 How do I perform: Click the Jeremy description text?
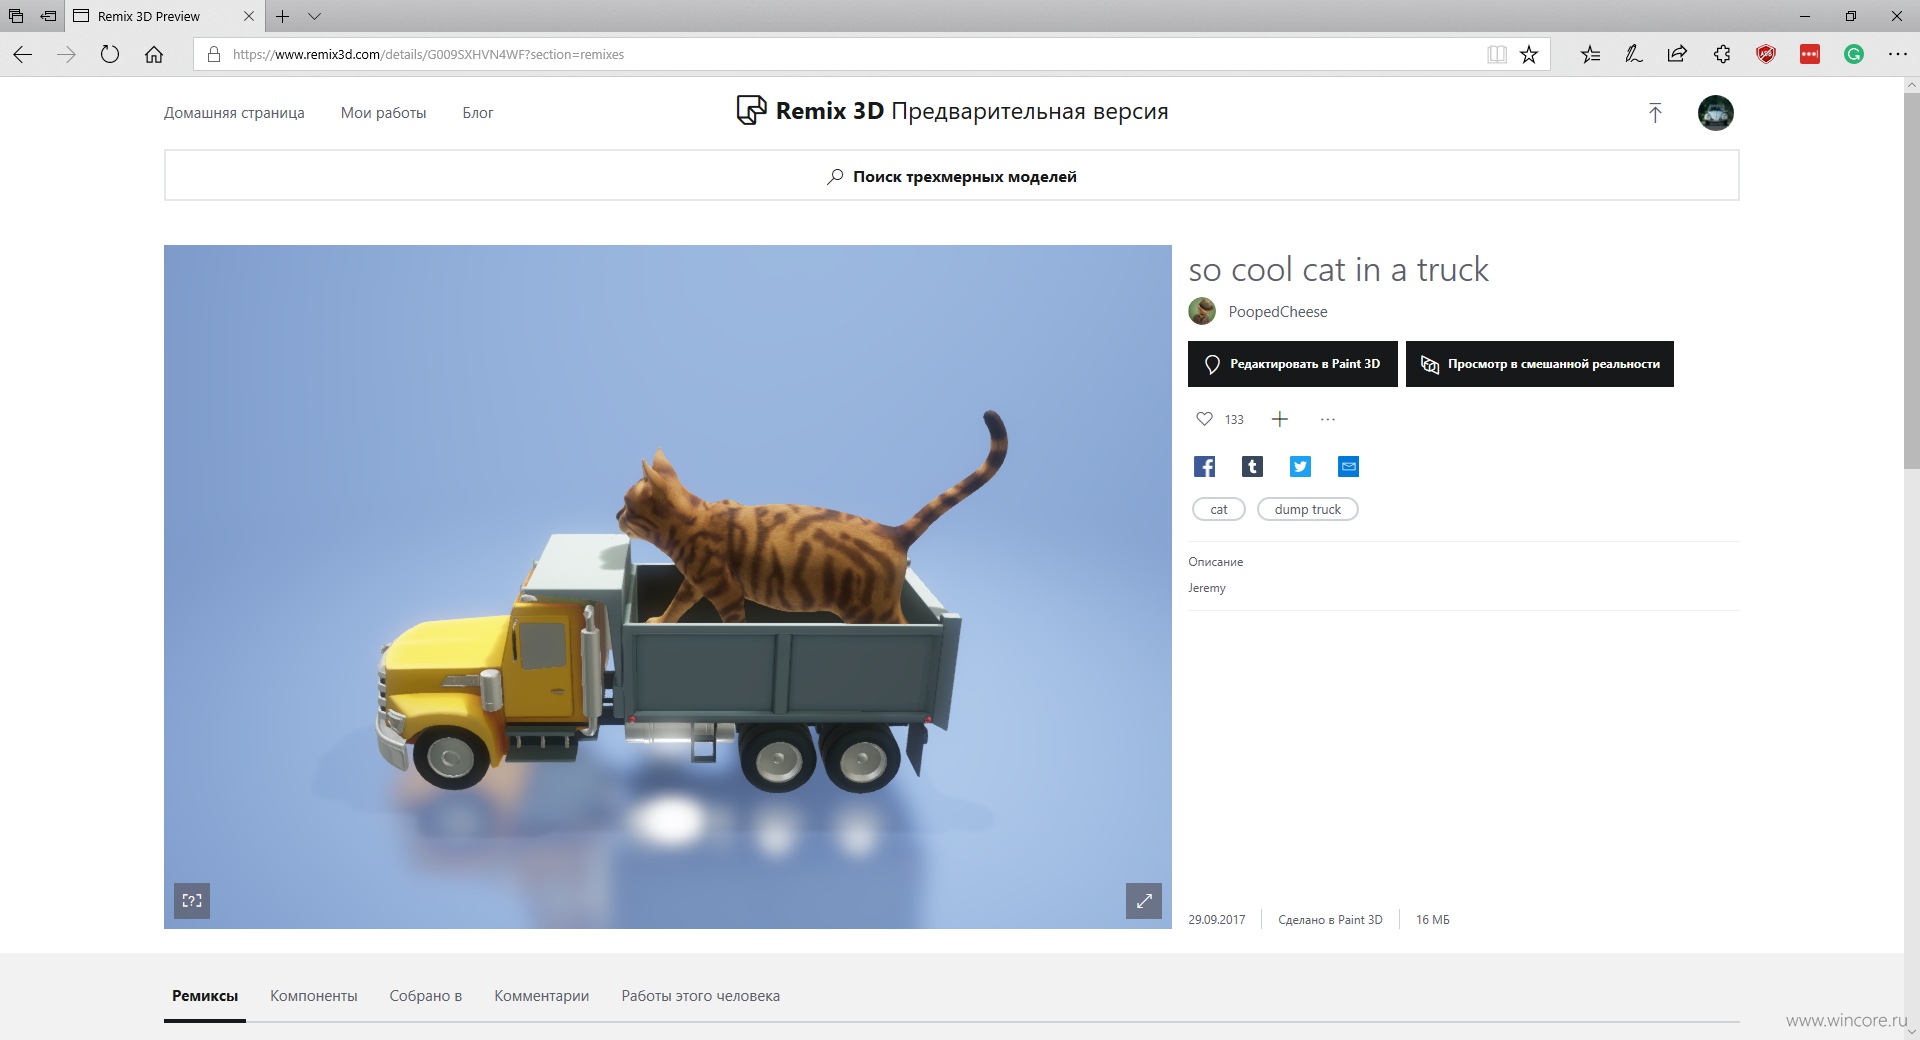(1207, 588)
